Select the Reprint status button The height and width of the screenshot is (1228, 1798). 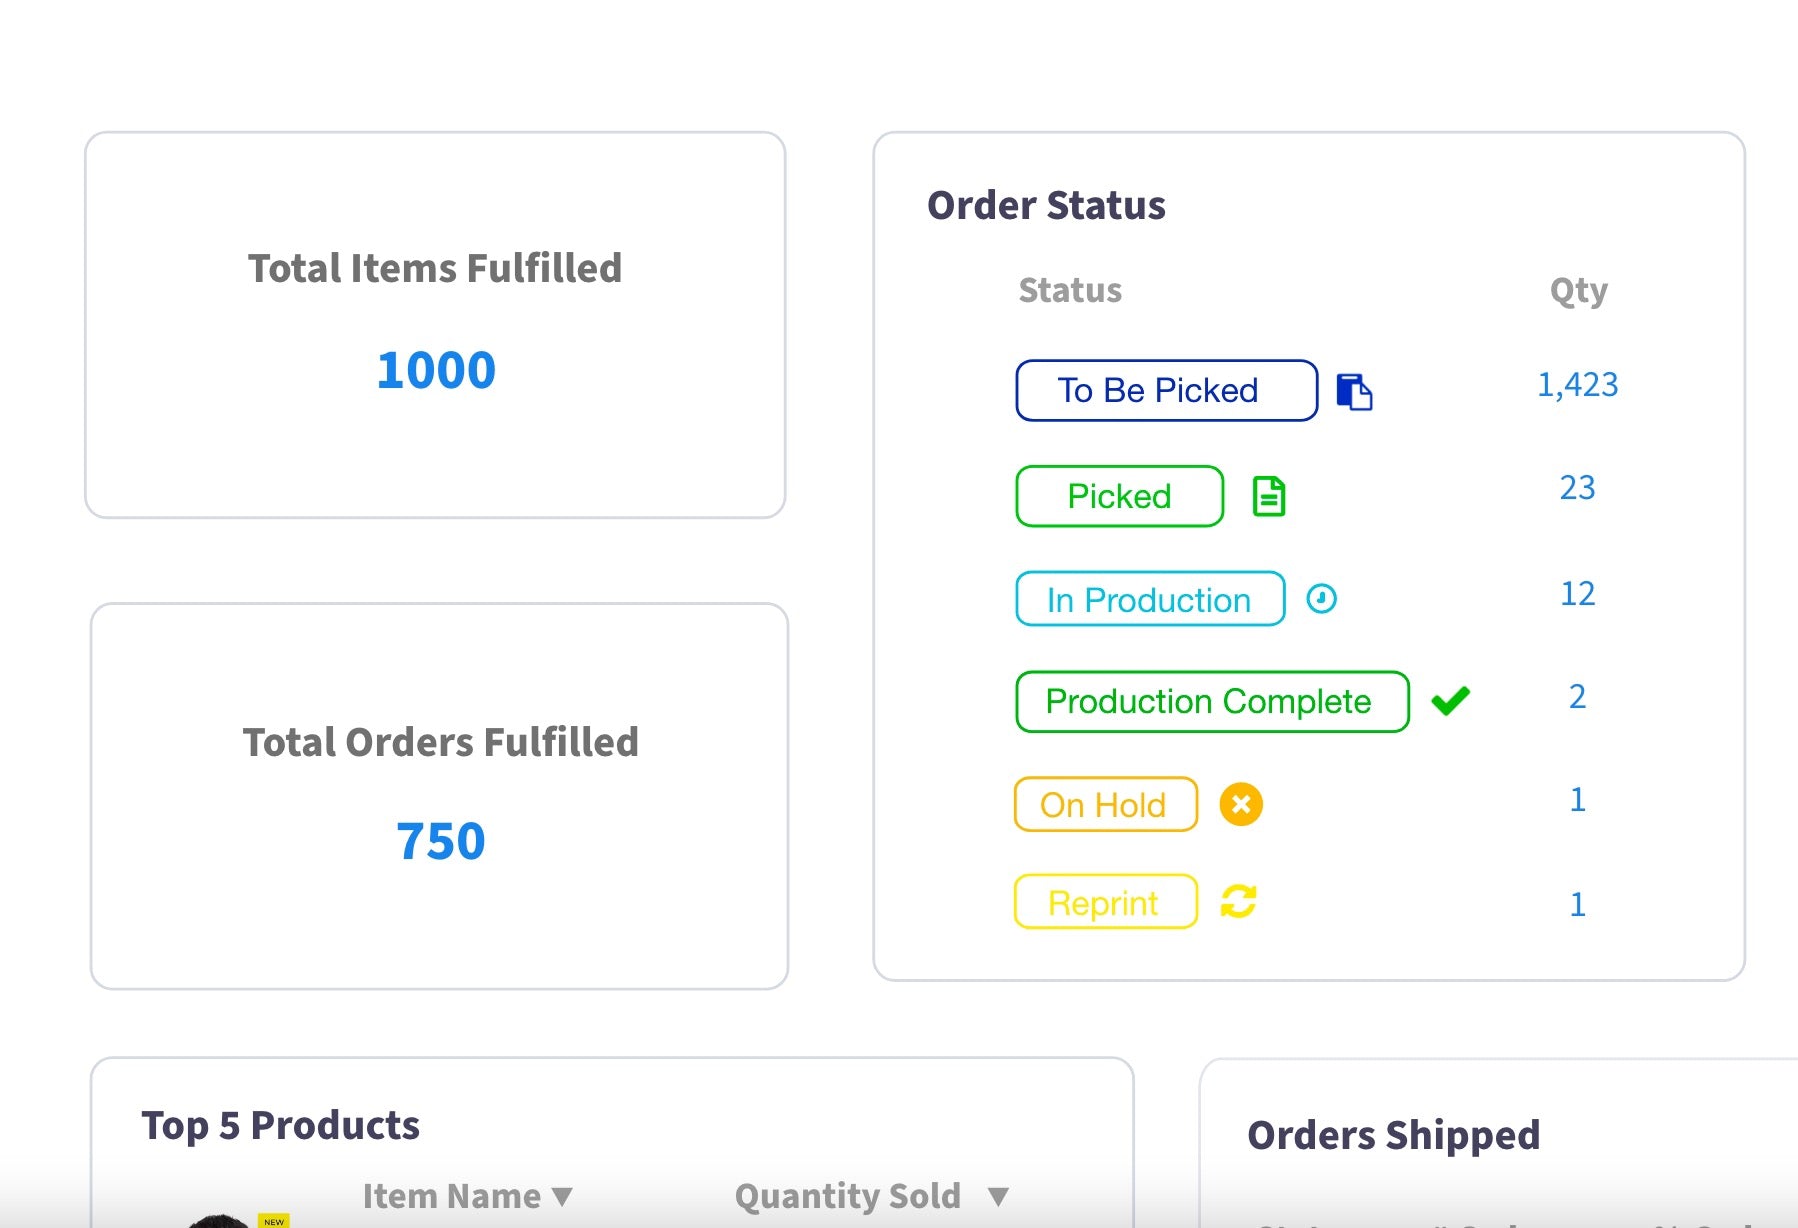pyautogui.click(x=1105, y=902)
